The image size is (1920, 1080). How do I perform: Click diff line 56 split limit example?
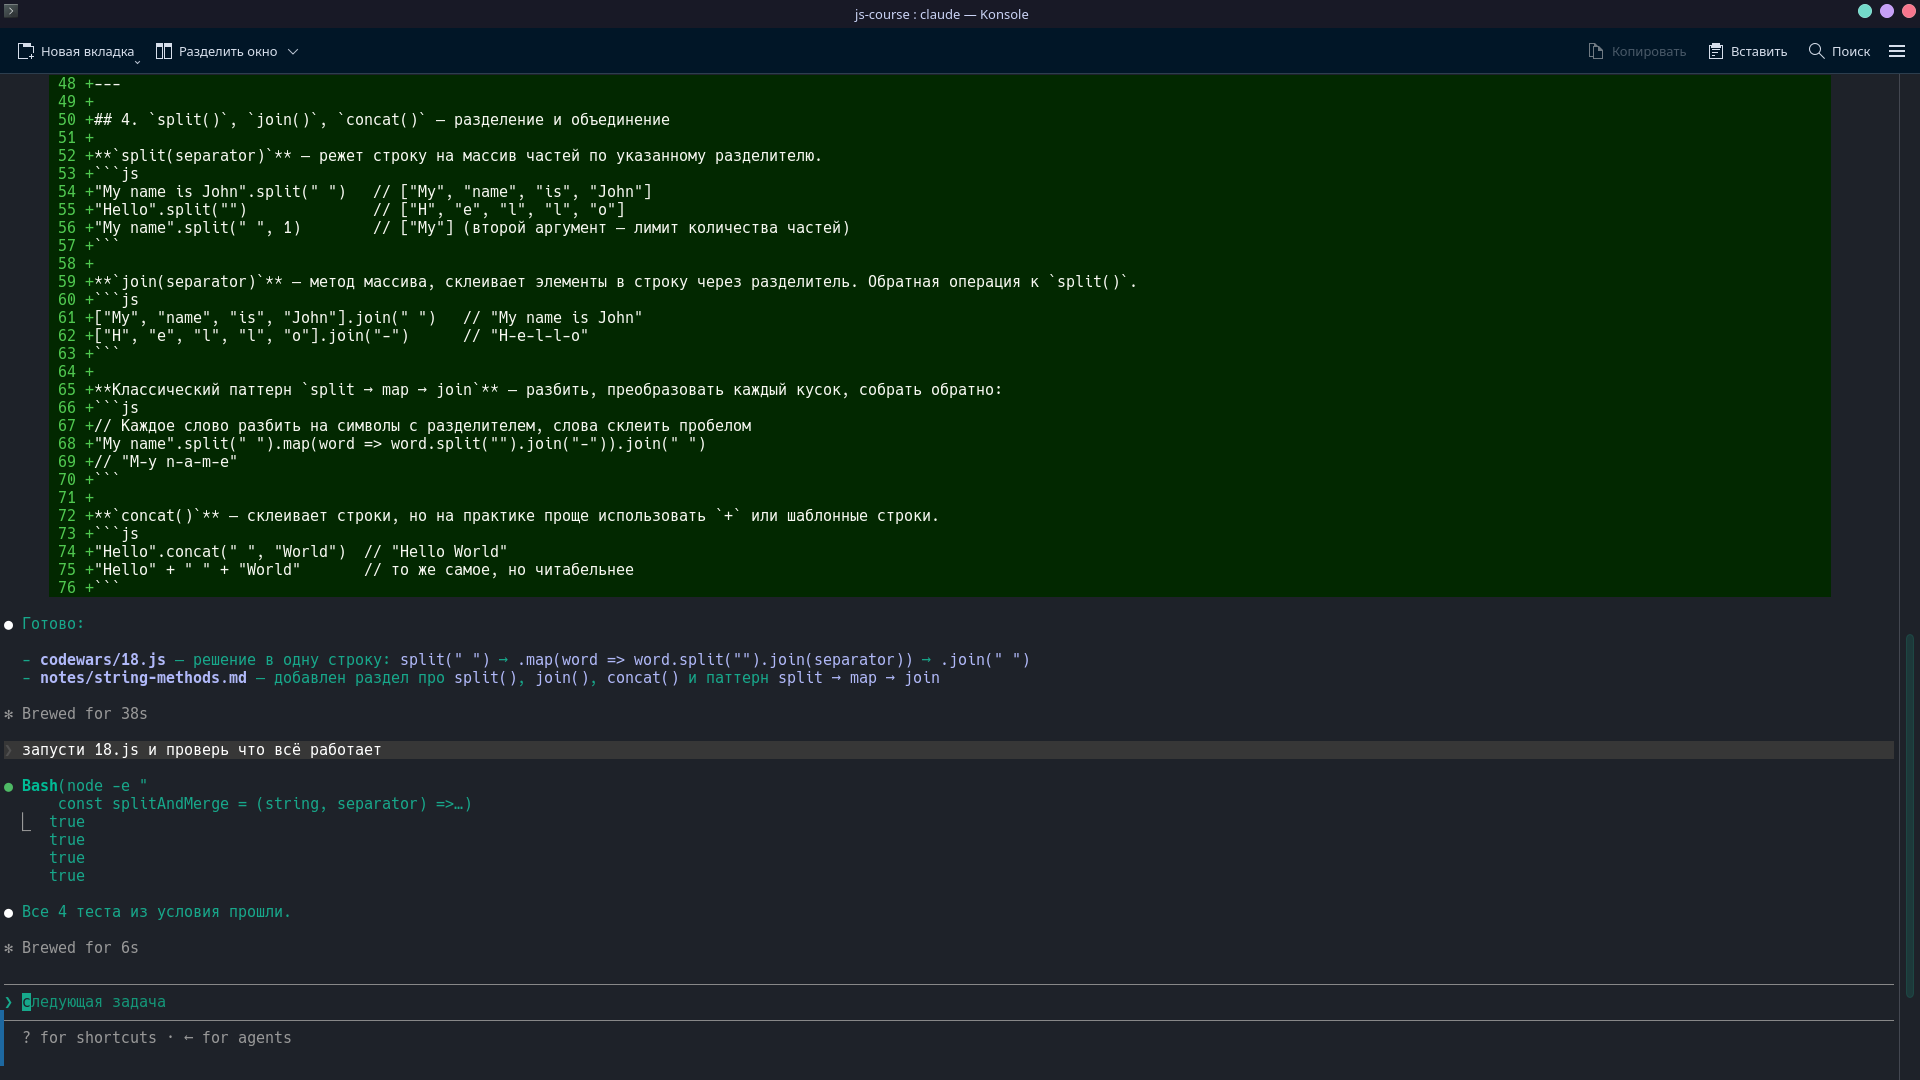(472, 228)
